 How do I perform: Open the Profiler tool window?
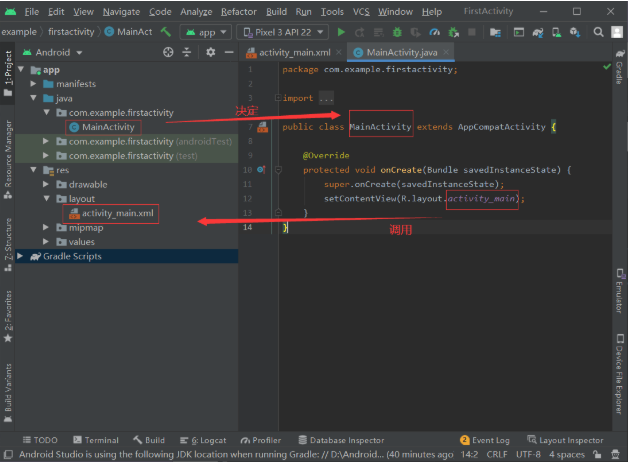[x=261, y=440]
